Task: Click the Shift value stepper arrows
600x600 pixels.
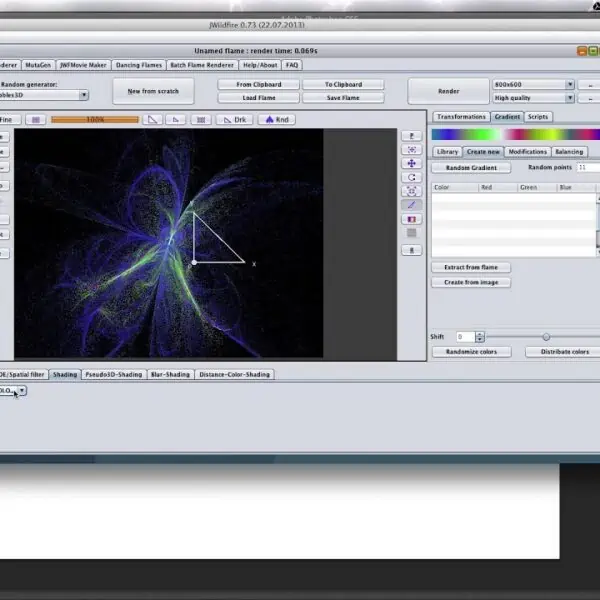Action: [480, 337]
